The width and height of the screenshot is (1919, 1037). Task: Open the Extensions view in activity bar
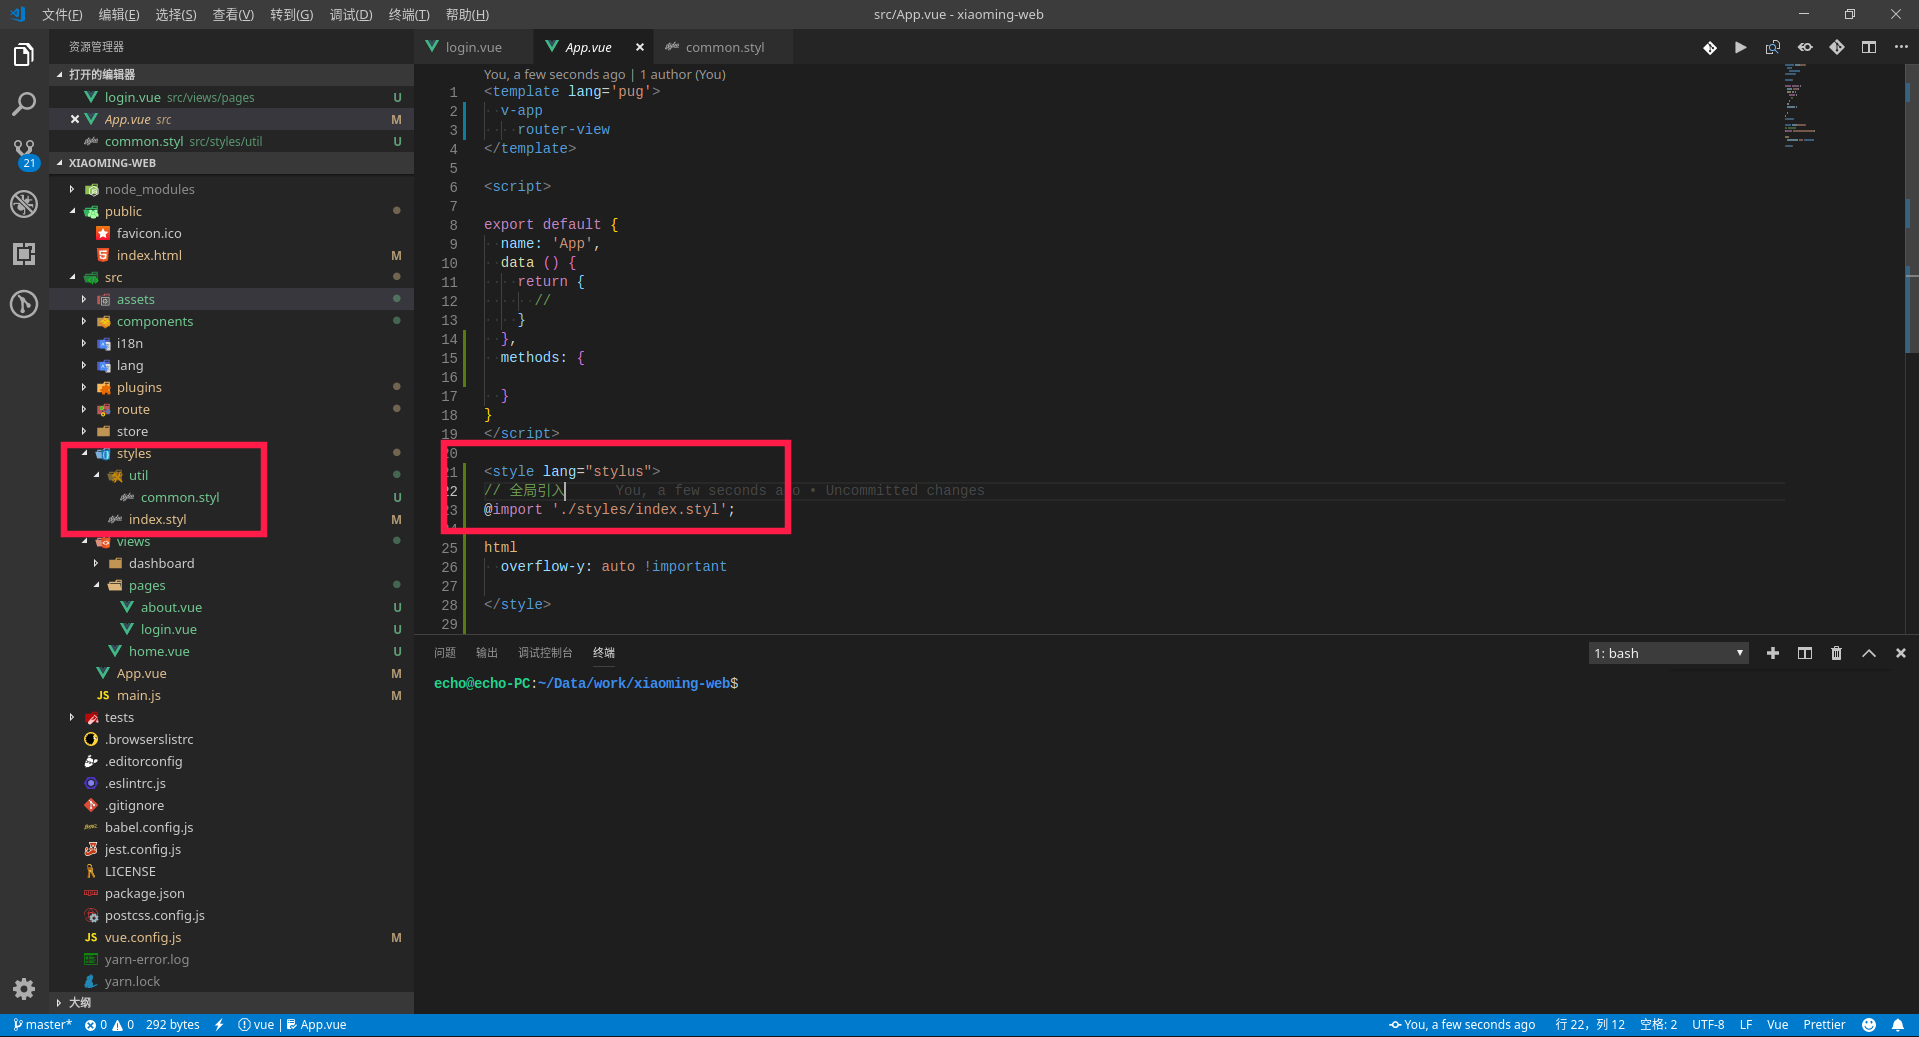click(x=24, y=254)
